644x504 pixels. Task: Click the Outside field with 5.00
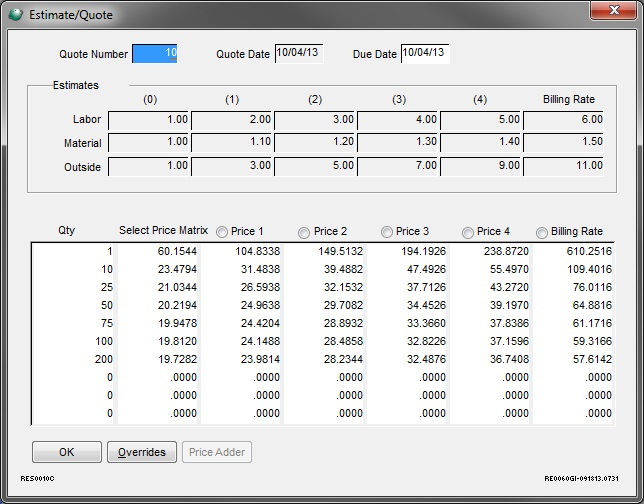pos(314,166)
